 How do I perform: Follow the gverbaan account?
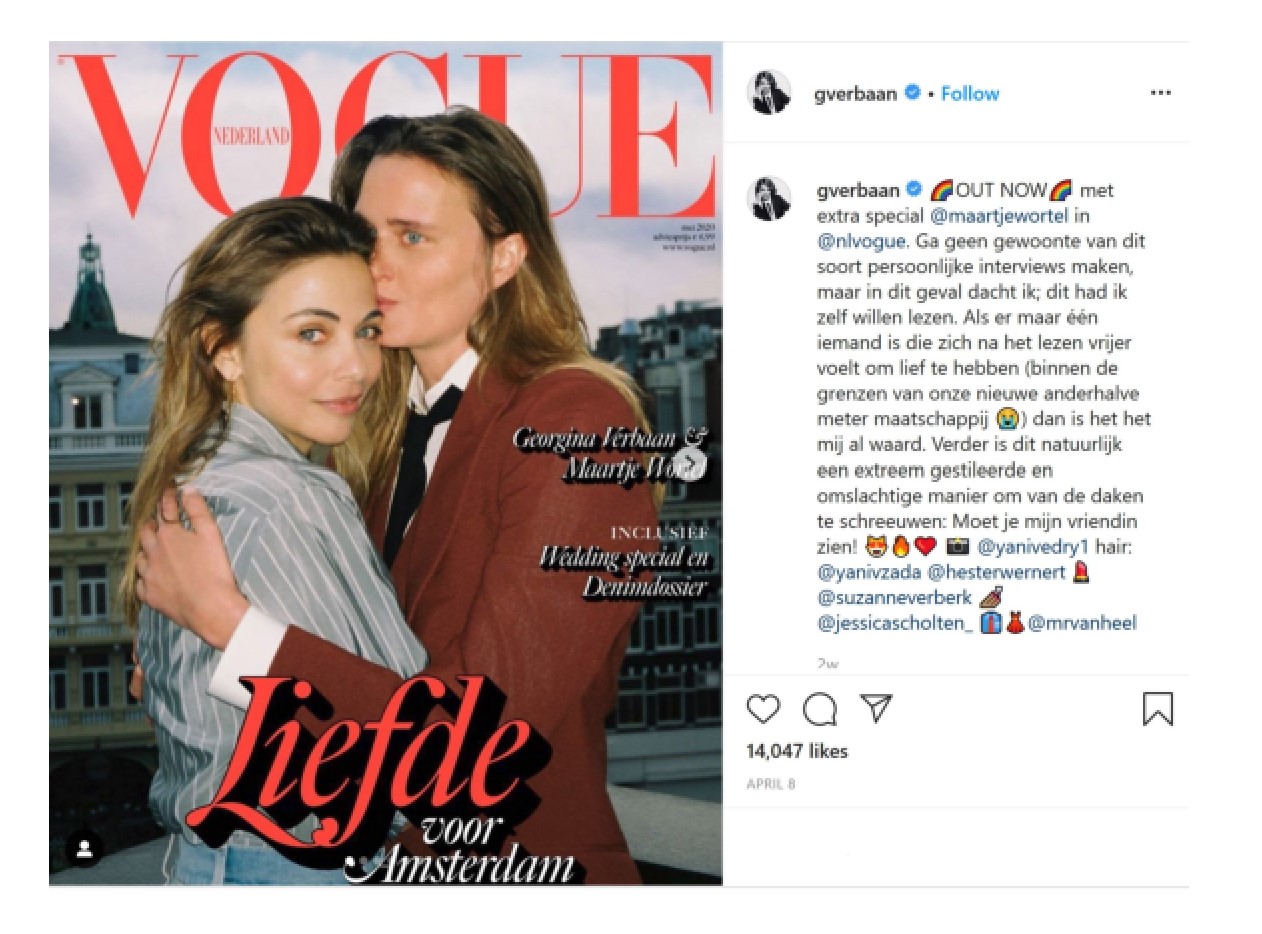pyautogui.click(x=970, y=93)
